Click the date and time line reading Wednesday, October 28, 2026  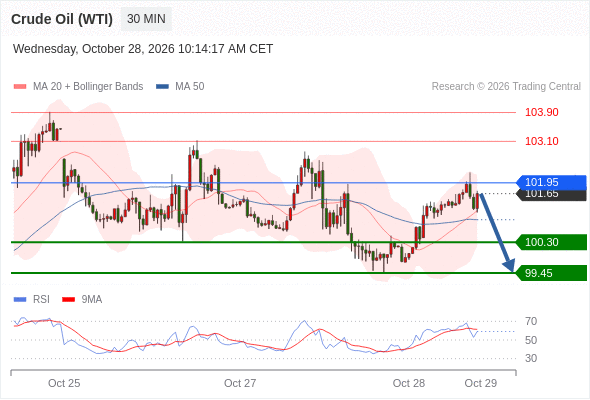point(143,49)
